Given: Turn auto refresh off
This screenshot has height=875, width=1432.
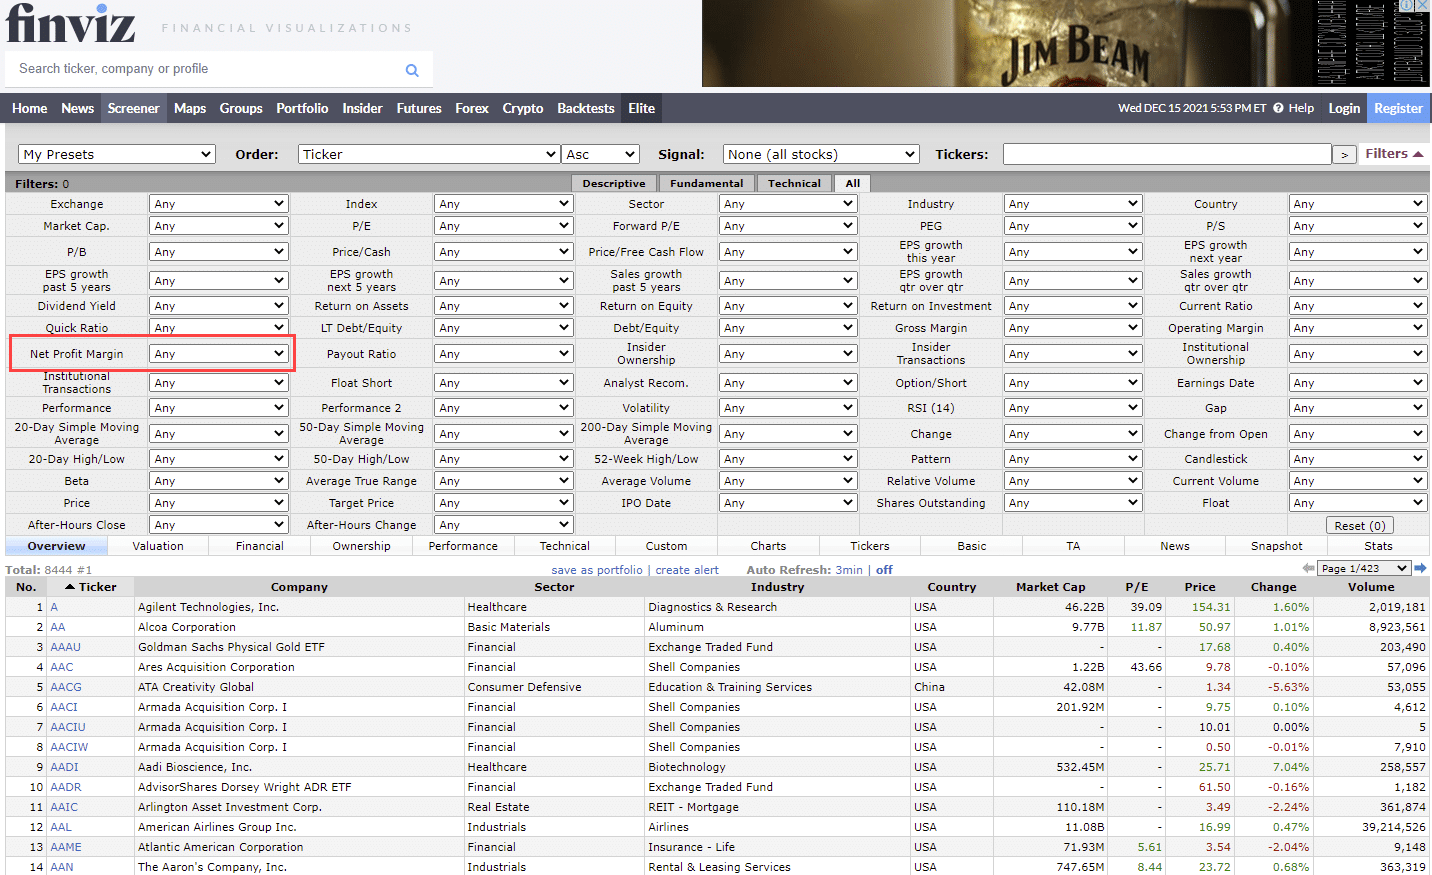Looking at the screenshot, I should pyautogui.click(x=884, y=570).
